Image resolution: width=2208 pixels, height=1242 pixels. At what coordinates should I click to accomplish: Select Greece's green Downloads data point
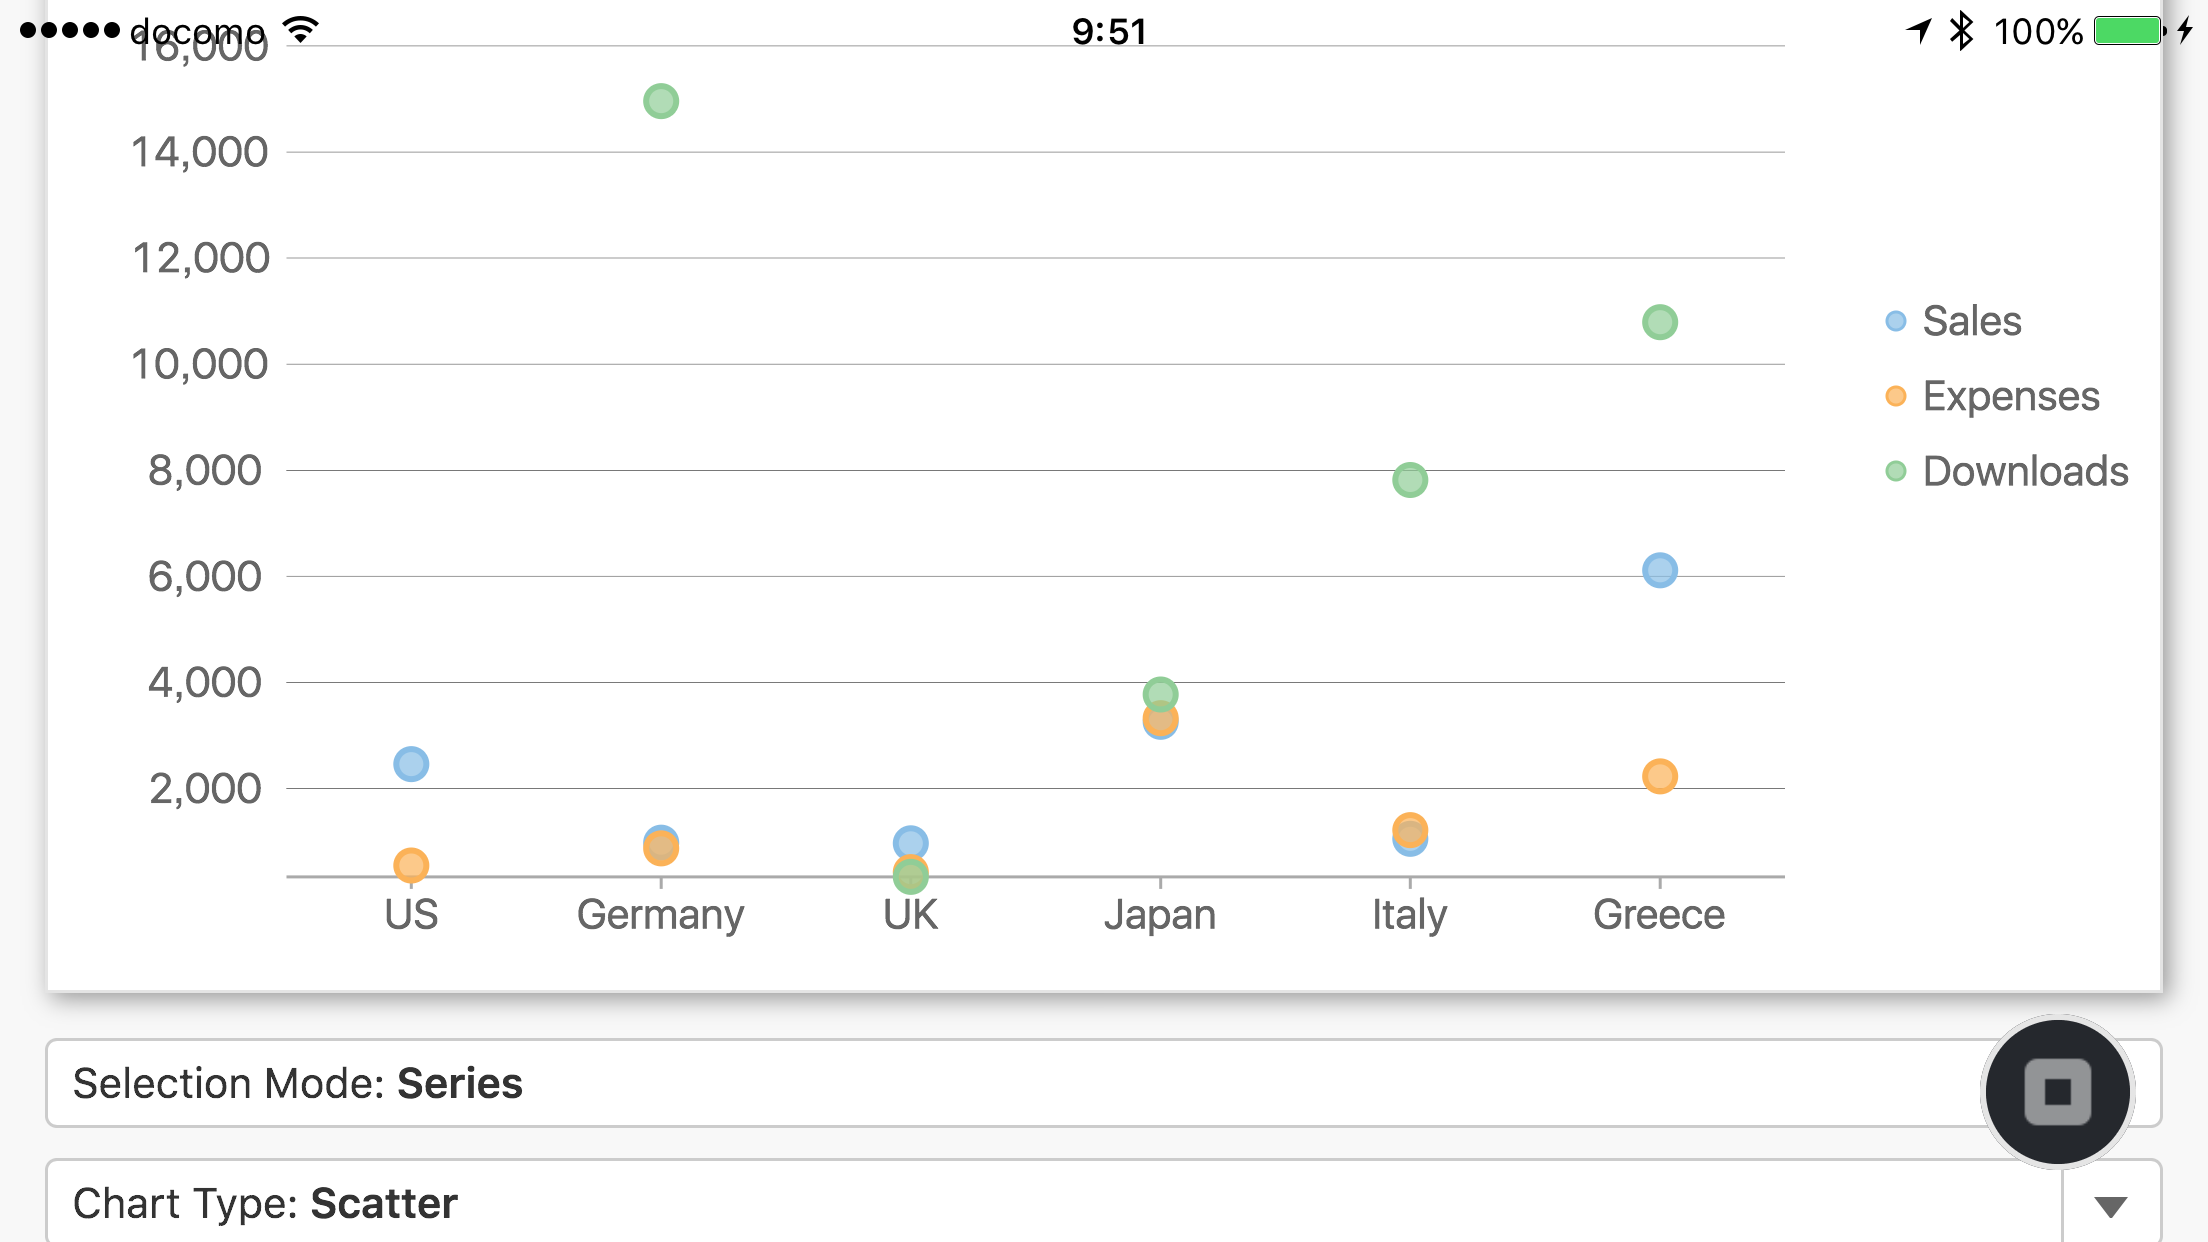(x=1659, y=322)
